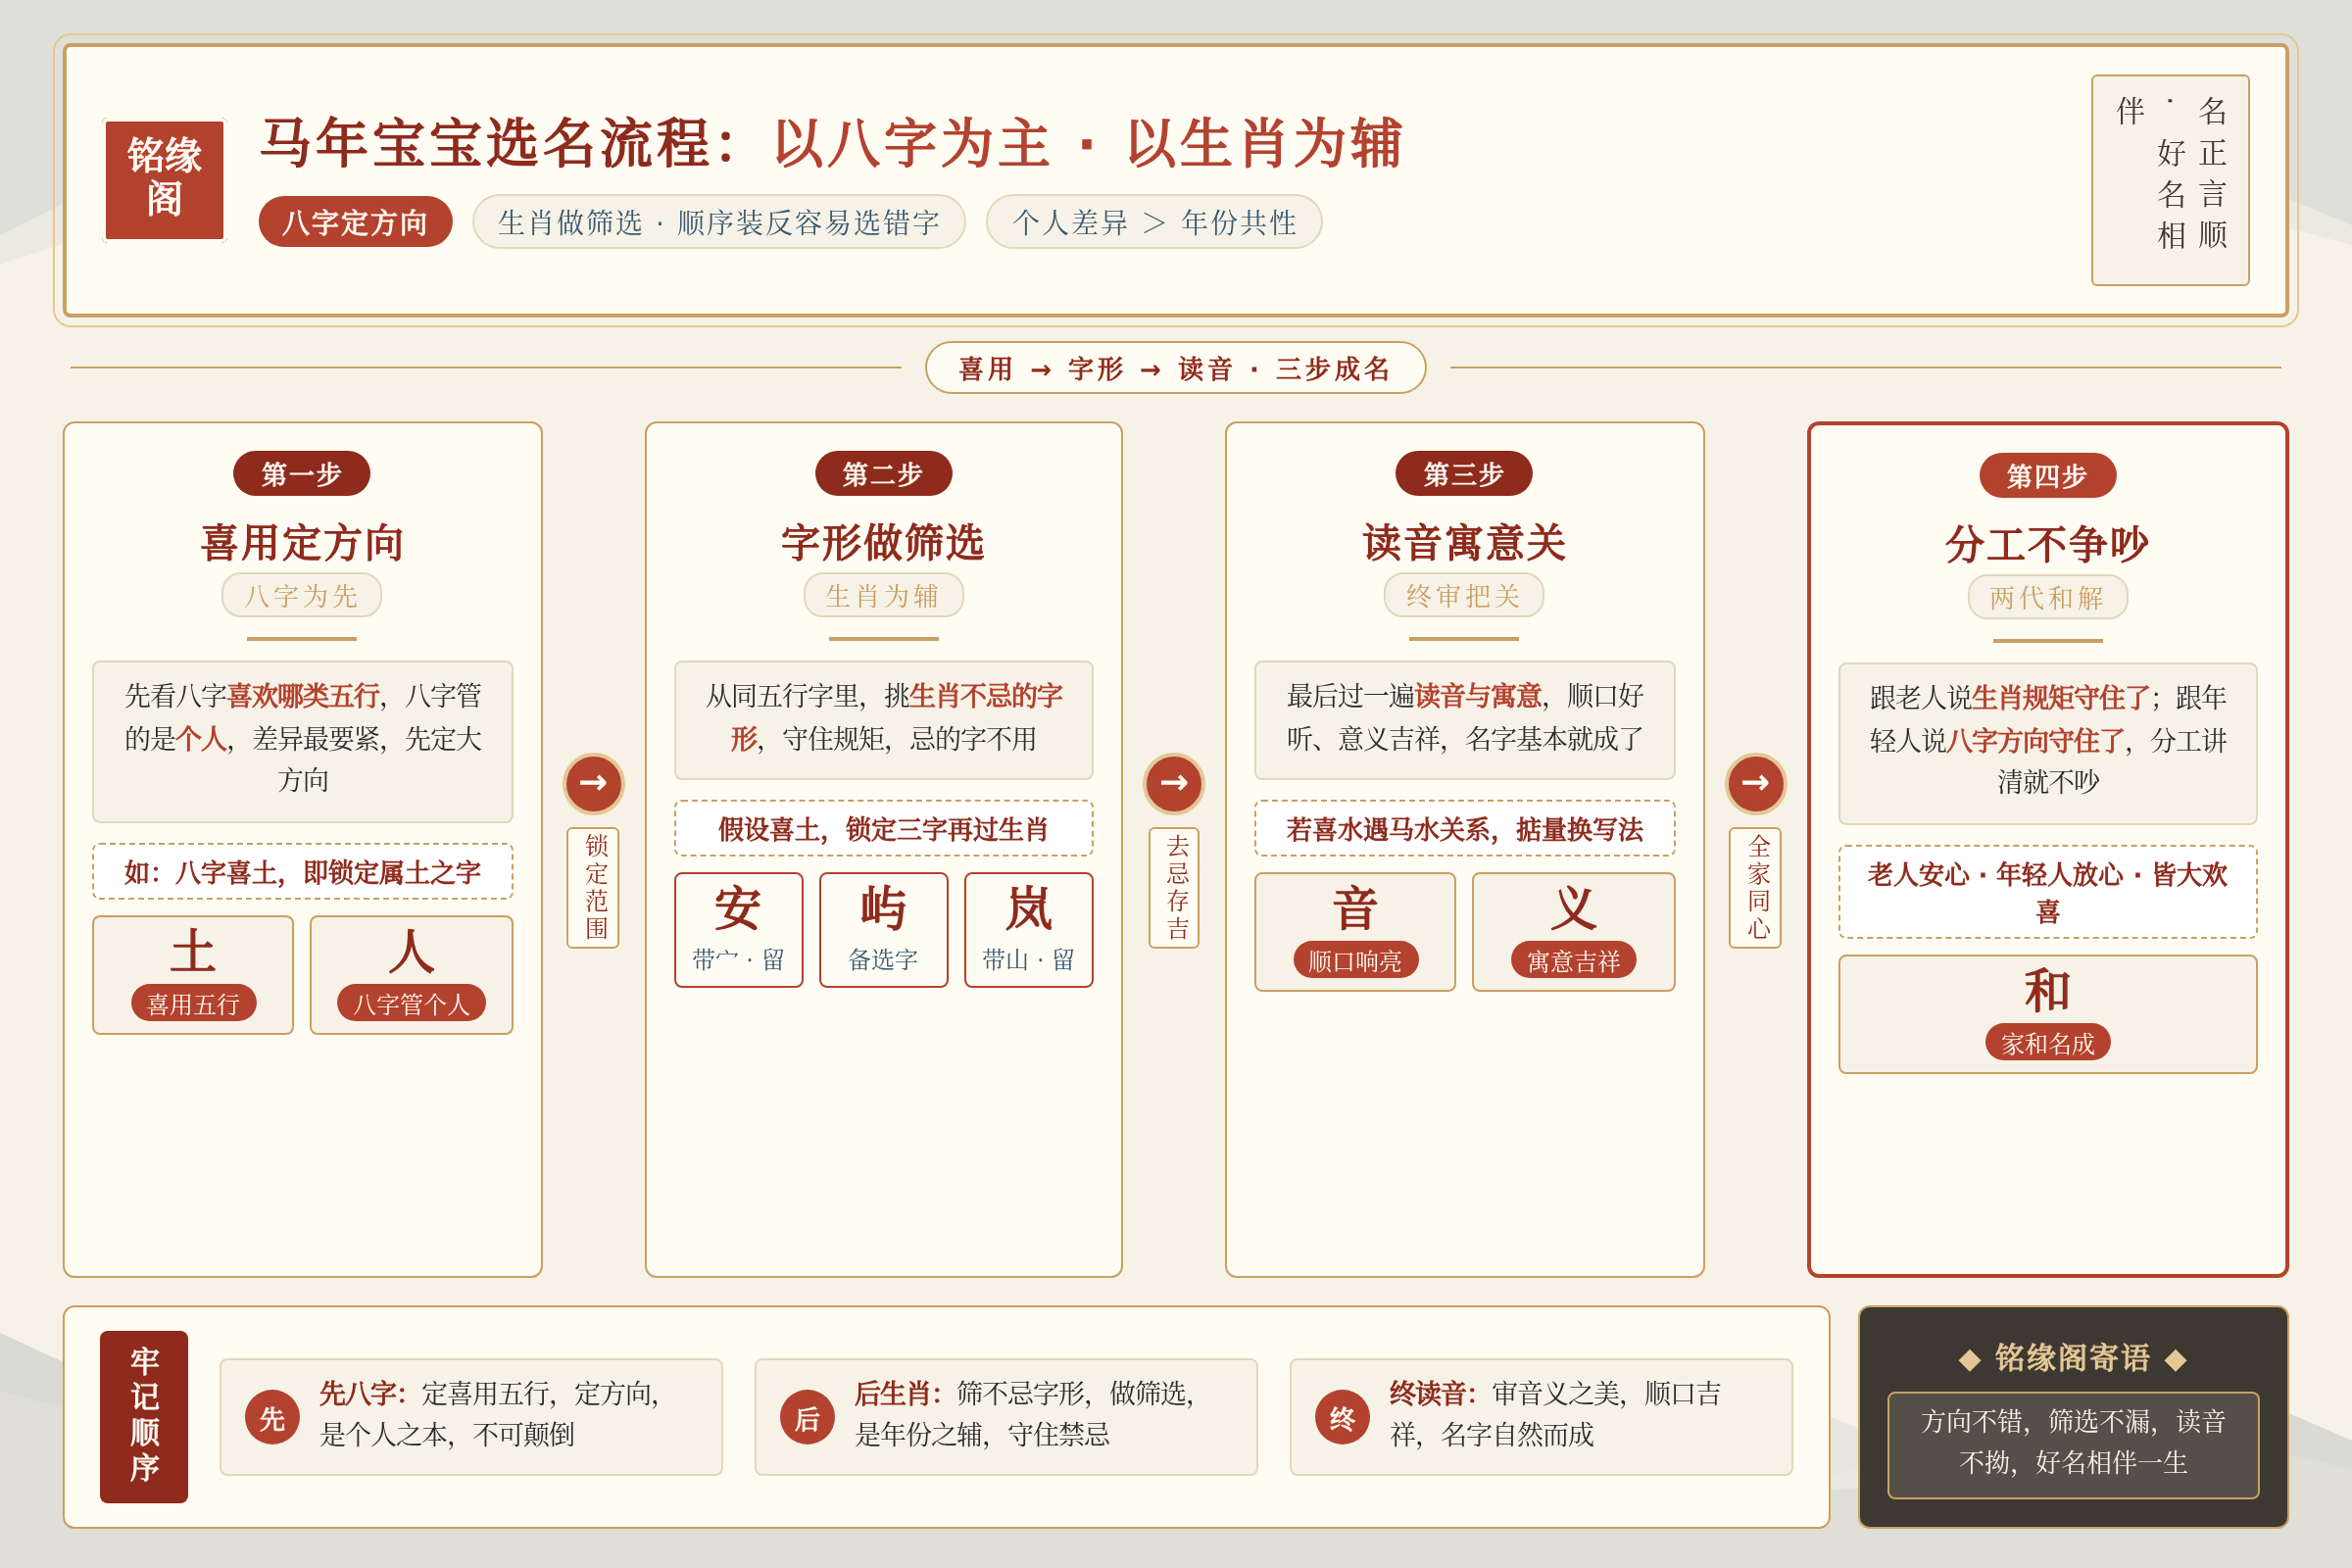Image resolution: width=2352 pixels, height=1568 pixels.
Task: Click the 终审把关 subtitle pill
Action: tap(1464, 595)
